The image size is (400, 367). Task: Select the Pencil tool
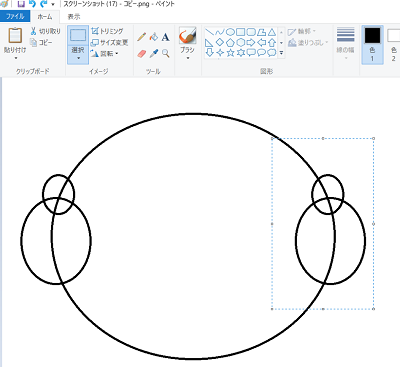pyautogui.click(x=141, y=36)
